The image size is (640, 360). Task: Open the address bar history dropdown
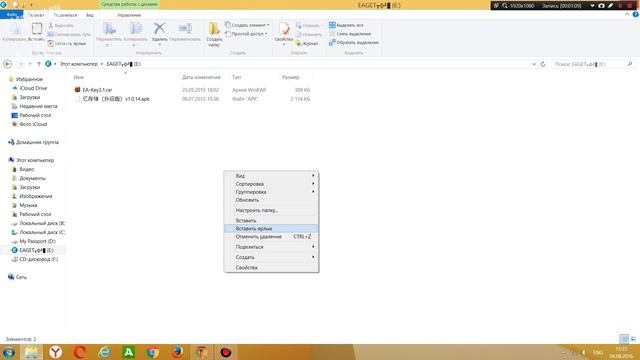[534, 64]
